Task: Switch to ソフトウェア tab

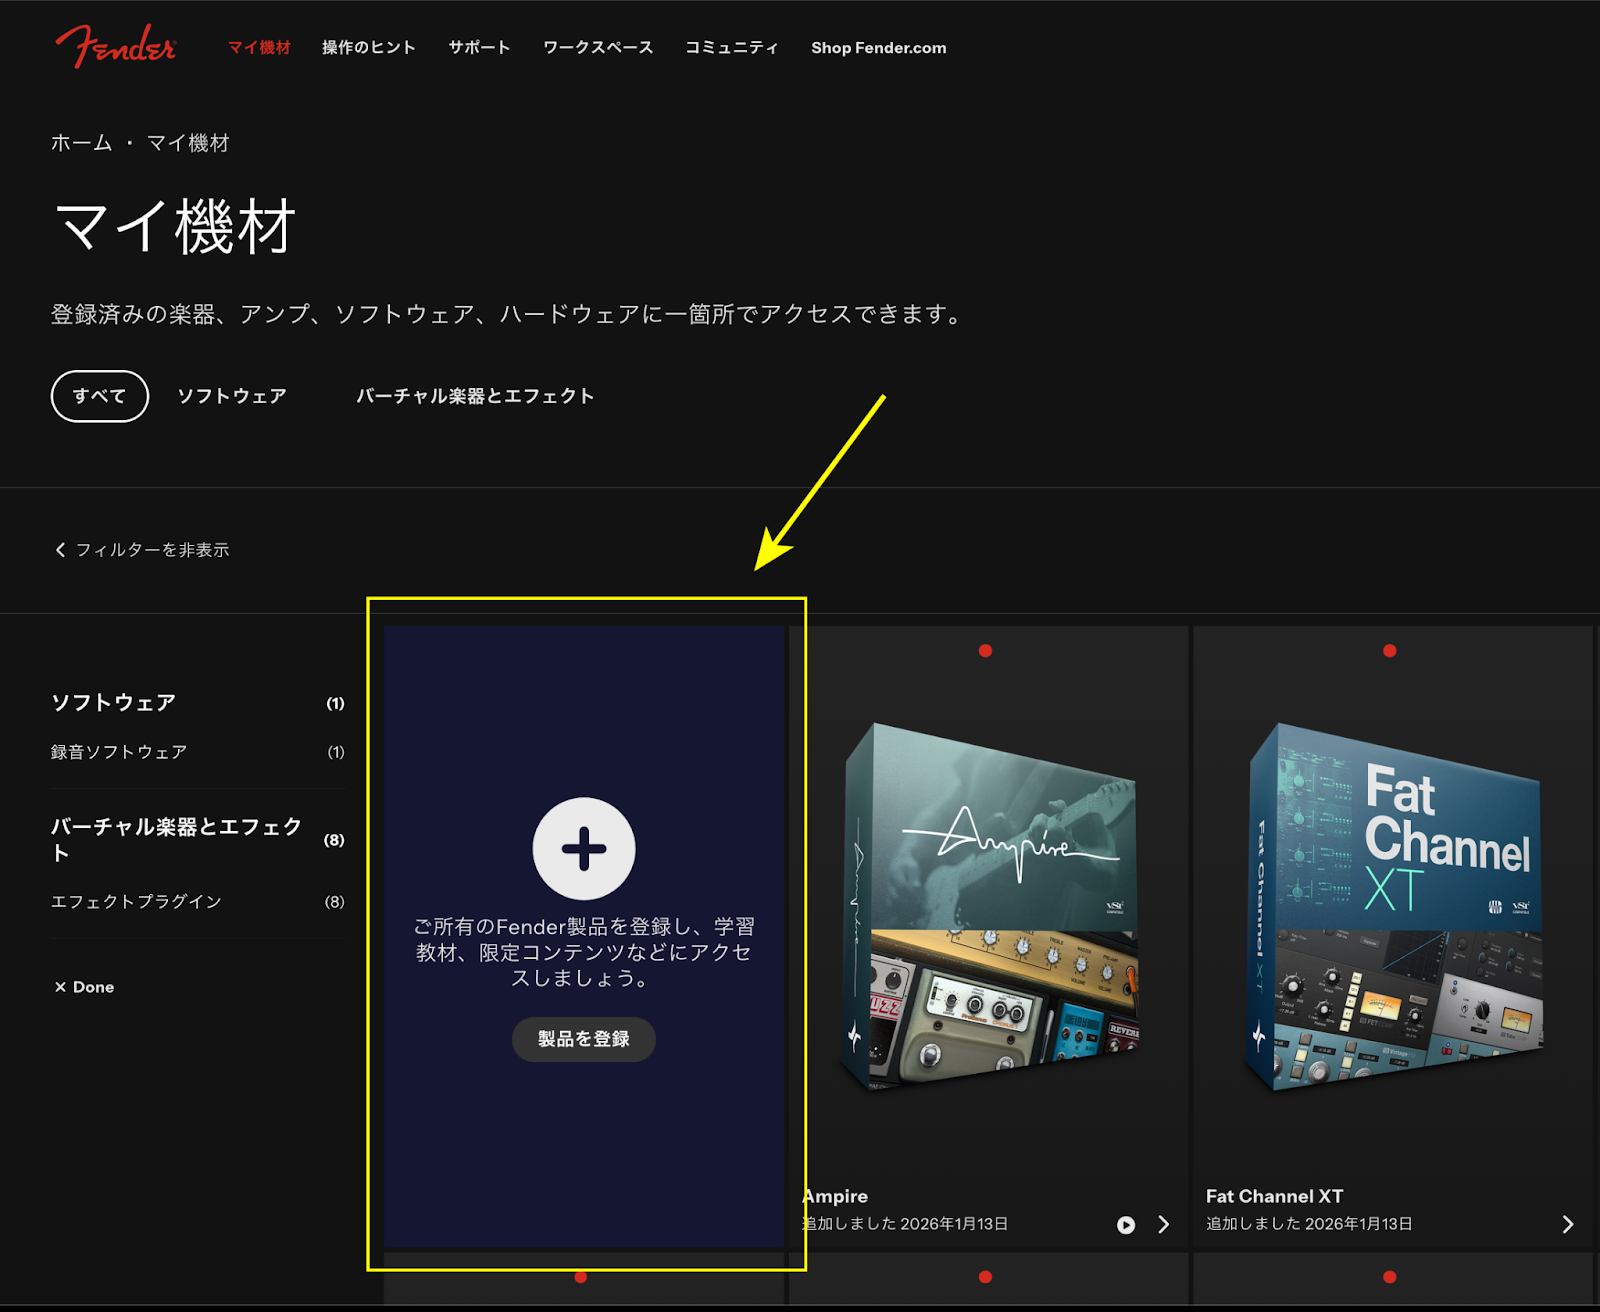Action: click(232, 396)
